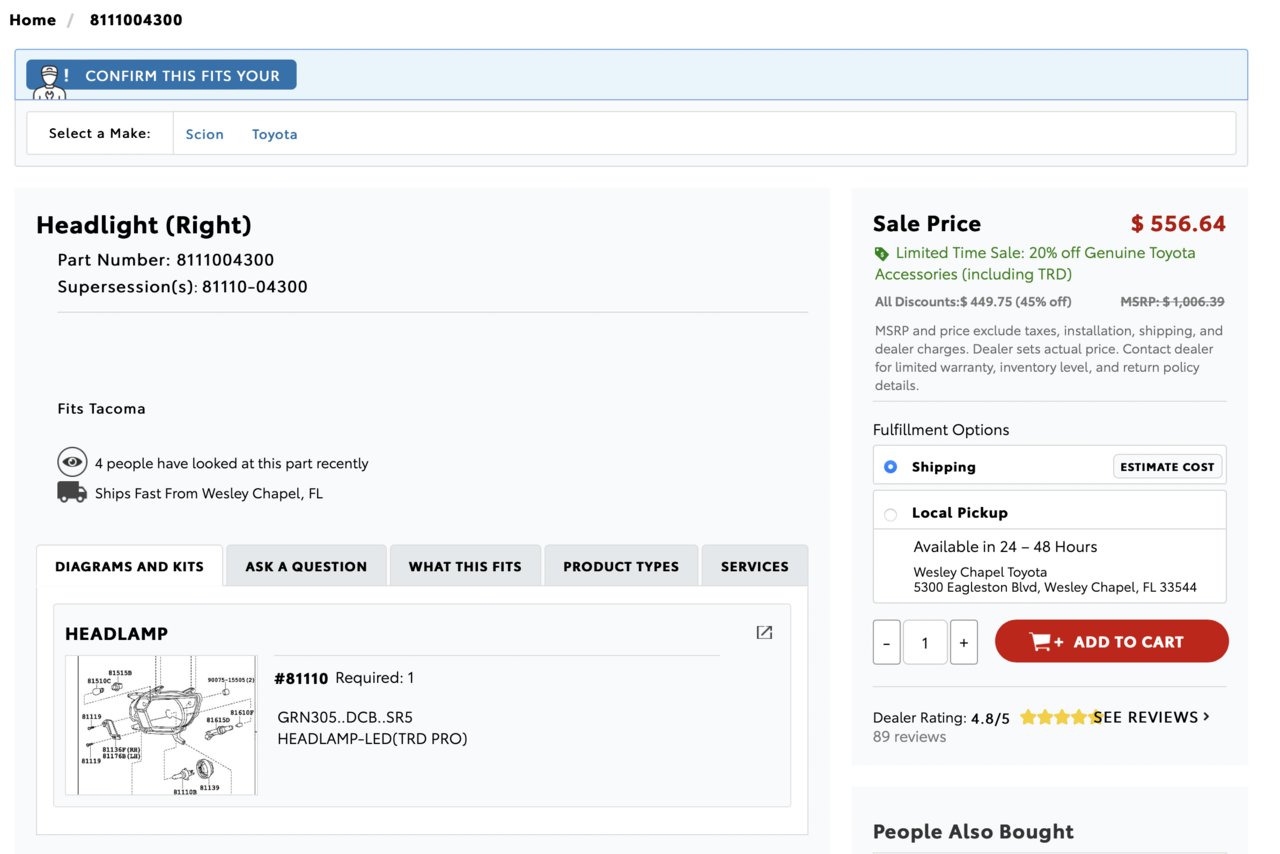Click the green sale tag icon
Screen dimensions: 1280x854
(881, 253)
